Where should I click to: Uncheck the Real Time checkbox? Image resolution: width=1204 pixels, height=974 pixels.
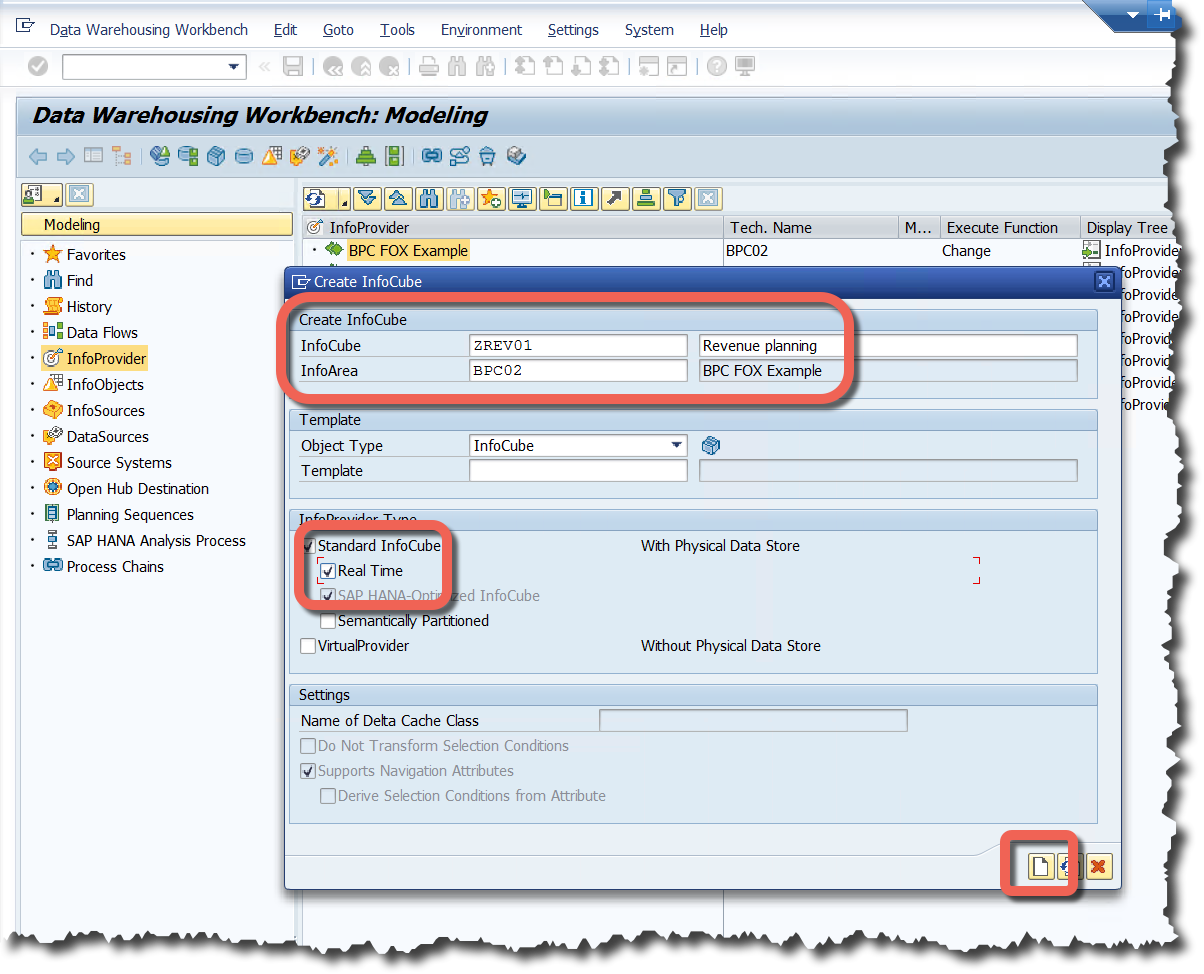click(327, 569)
